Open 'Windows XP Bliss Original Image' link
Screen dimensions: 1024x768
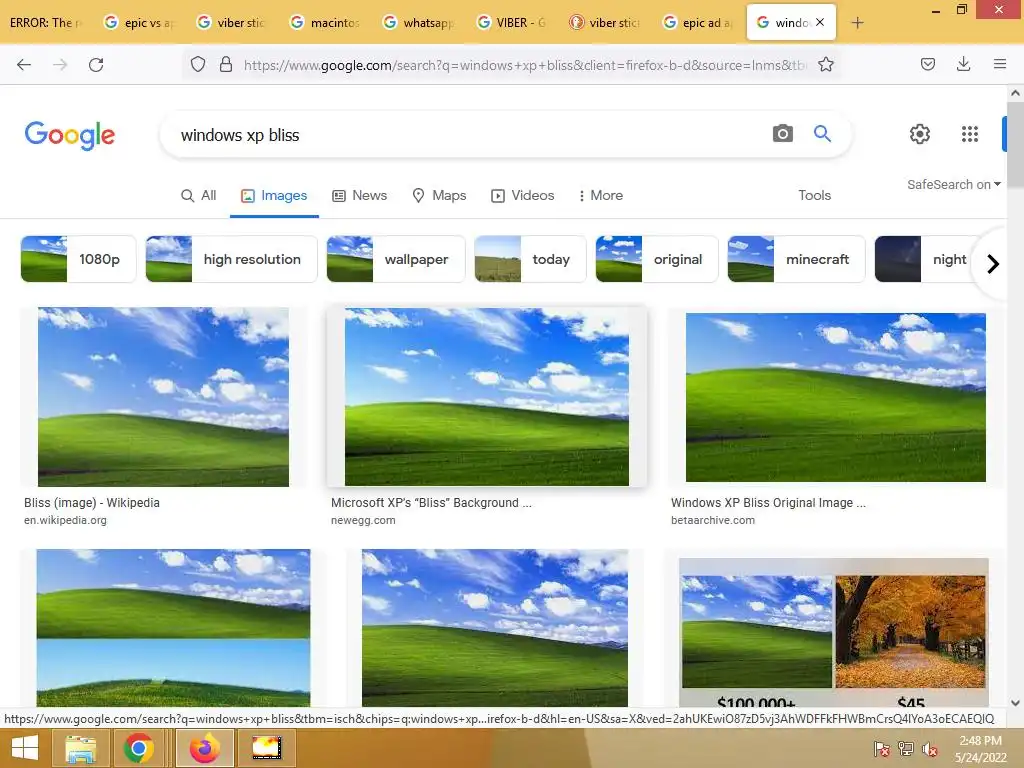pos(768,503)
